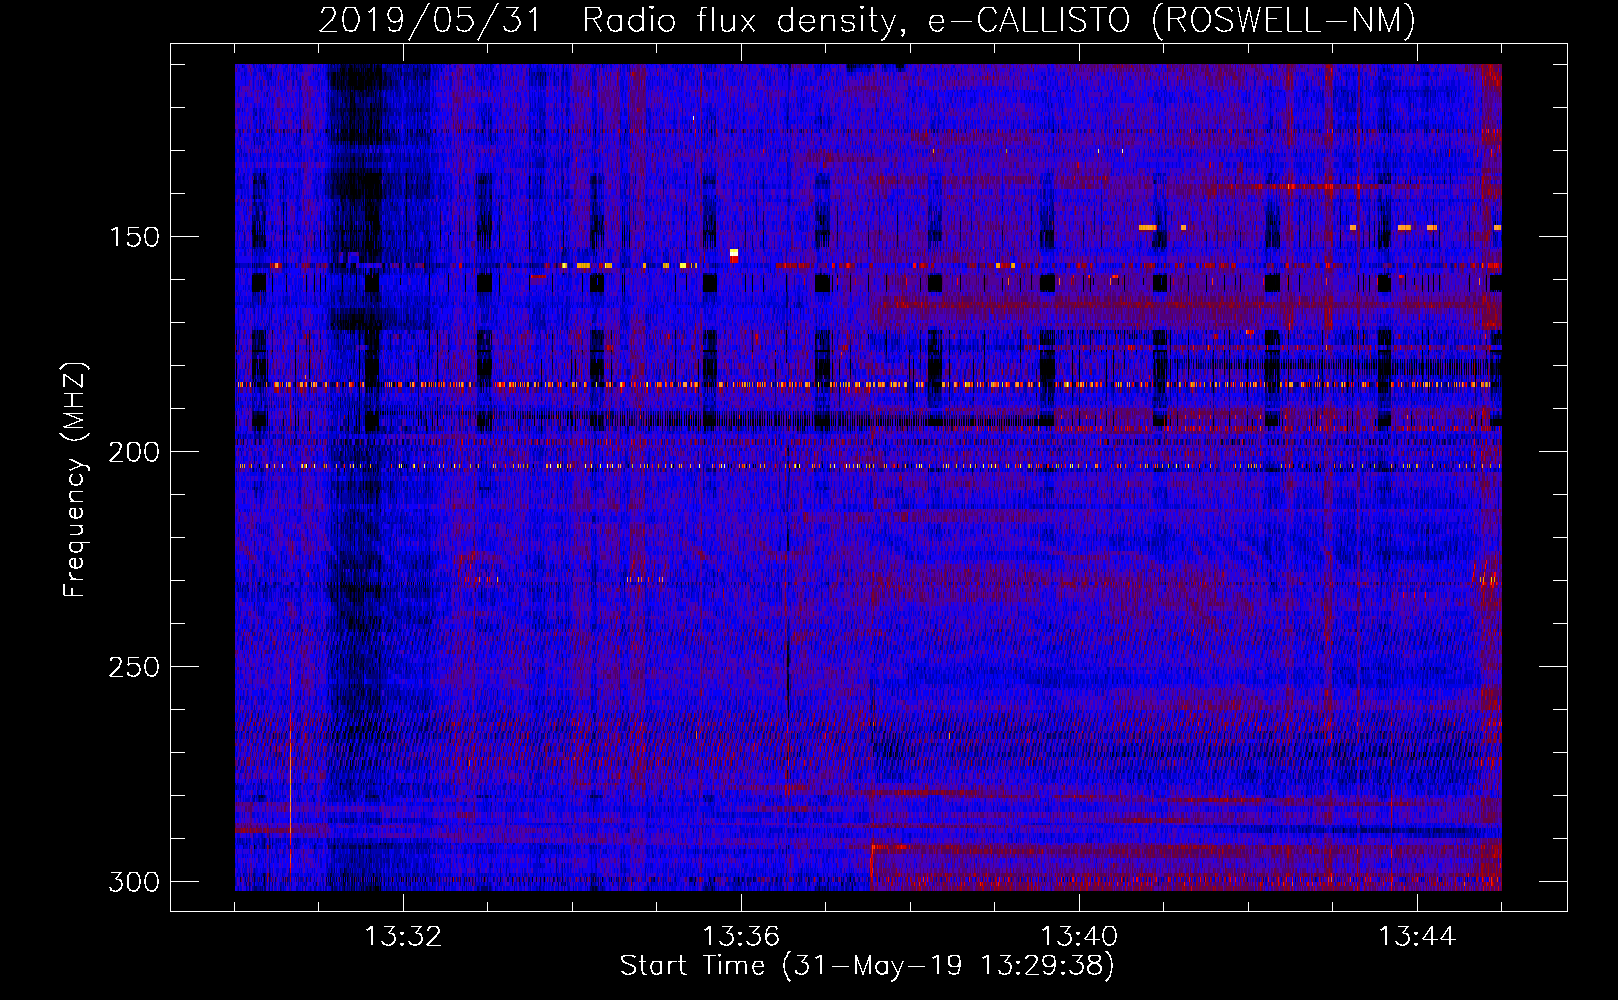
Task: Click the 13:40 time tick label
Action: point(1079,937)
